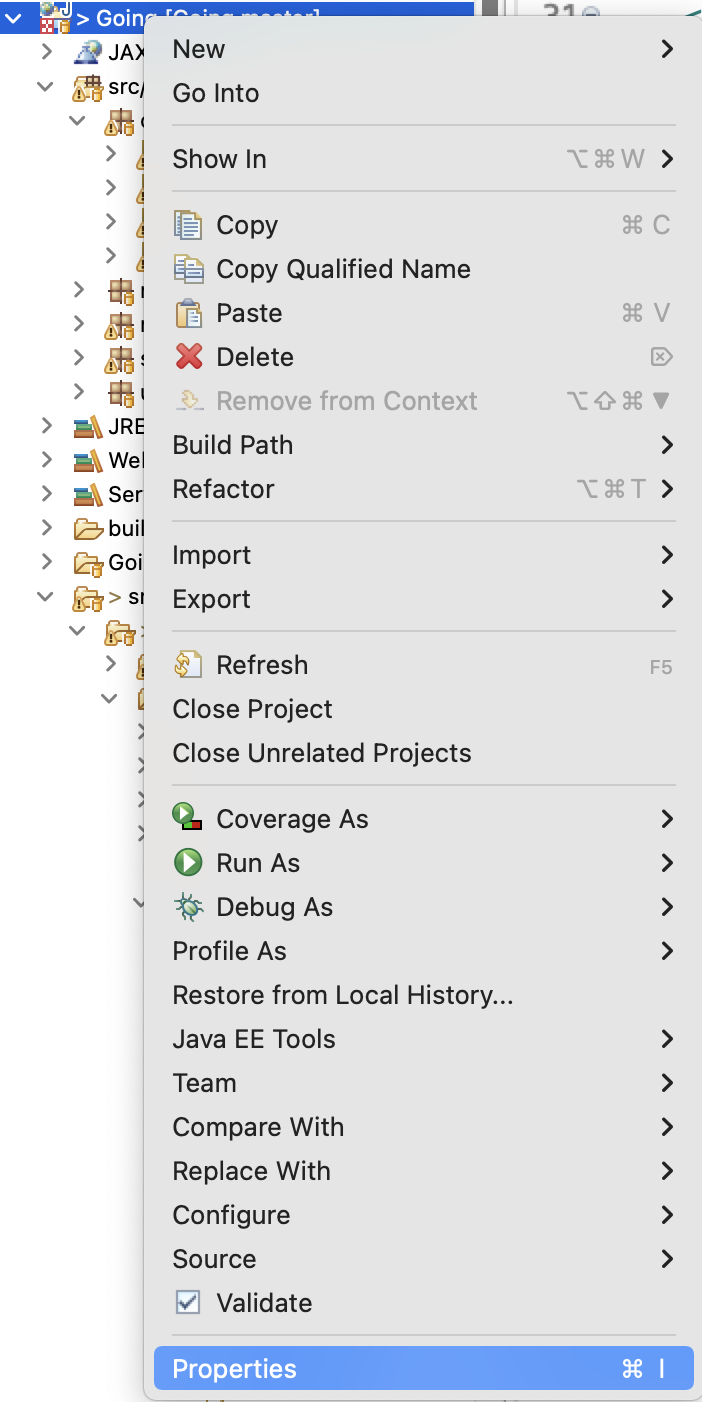This screenshot has width=702, height=1402.
Task: Expand the JRE library tree node
Action: pos(47,427)
